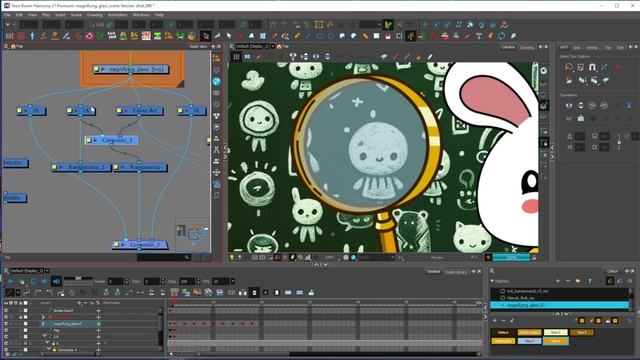Click the circular editor icon right of the palette arrow

[x=610, y=281]
